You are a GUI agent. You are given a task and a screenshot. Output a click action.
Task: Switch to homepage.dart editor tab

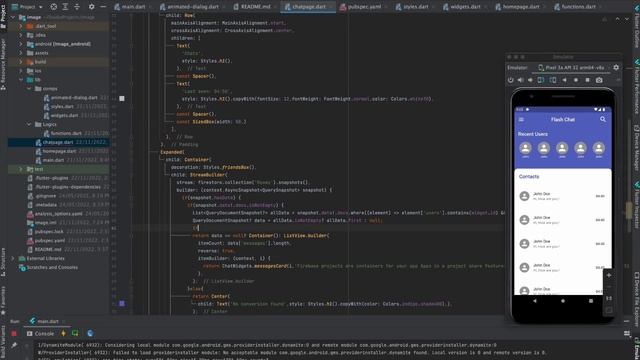pos(520,7)
